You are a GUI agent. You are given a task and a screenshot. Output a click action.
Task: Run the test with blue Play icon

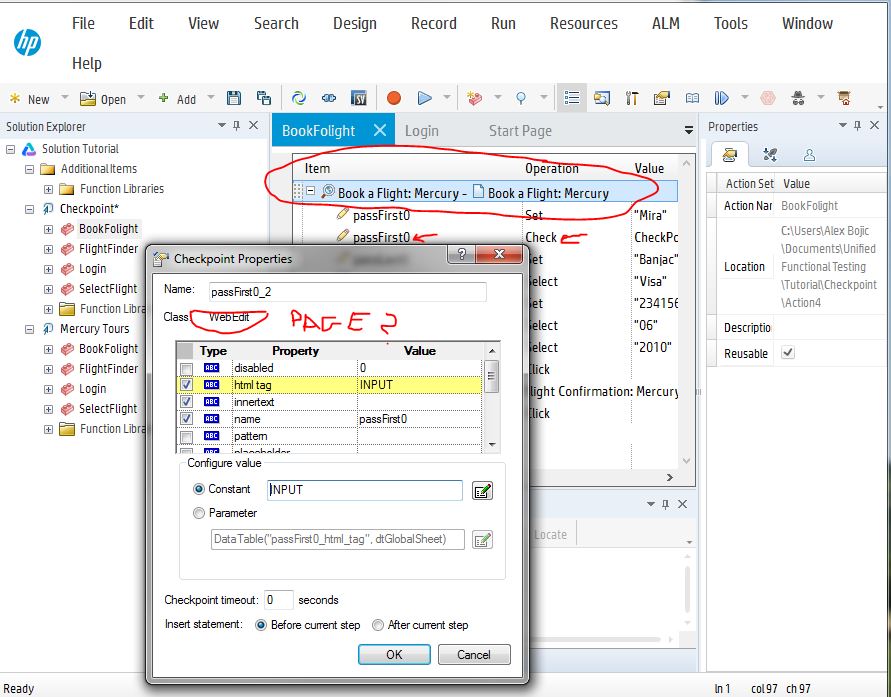424,98
